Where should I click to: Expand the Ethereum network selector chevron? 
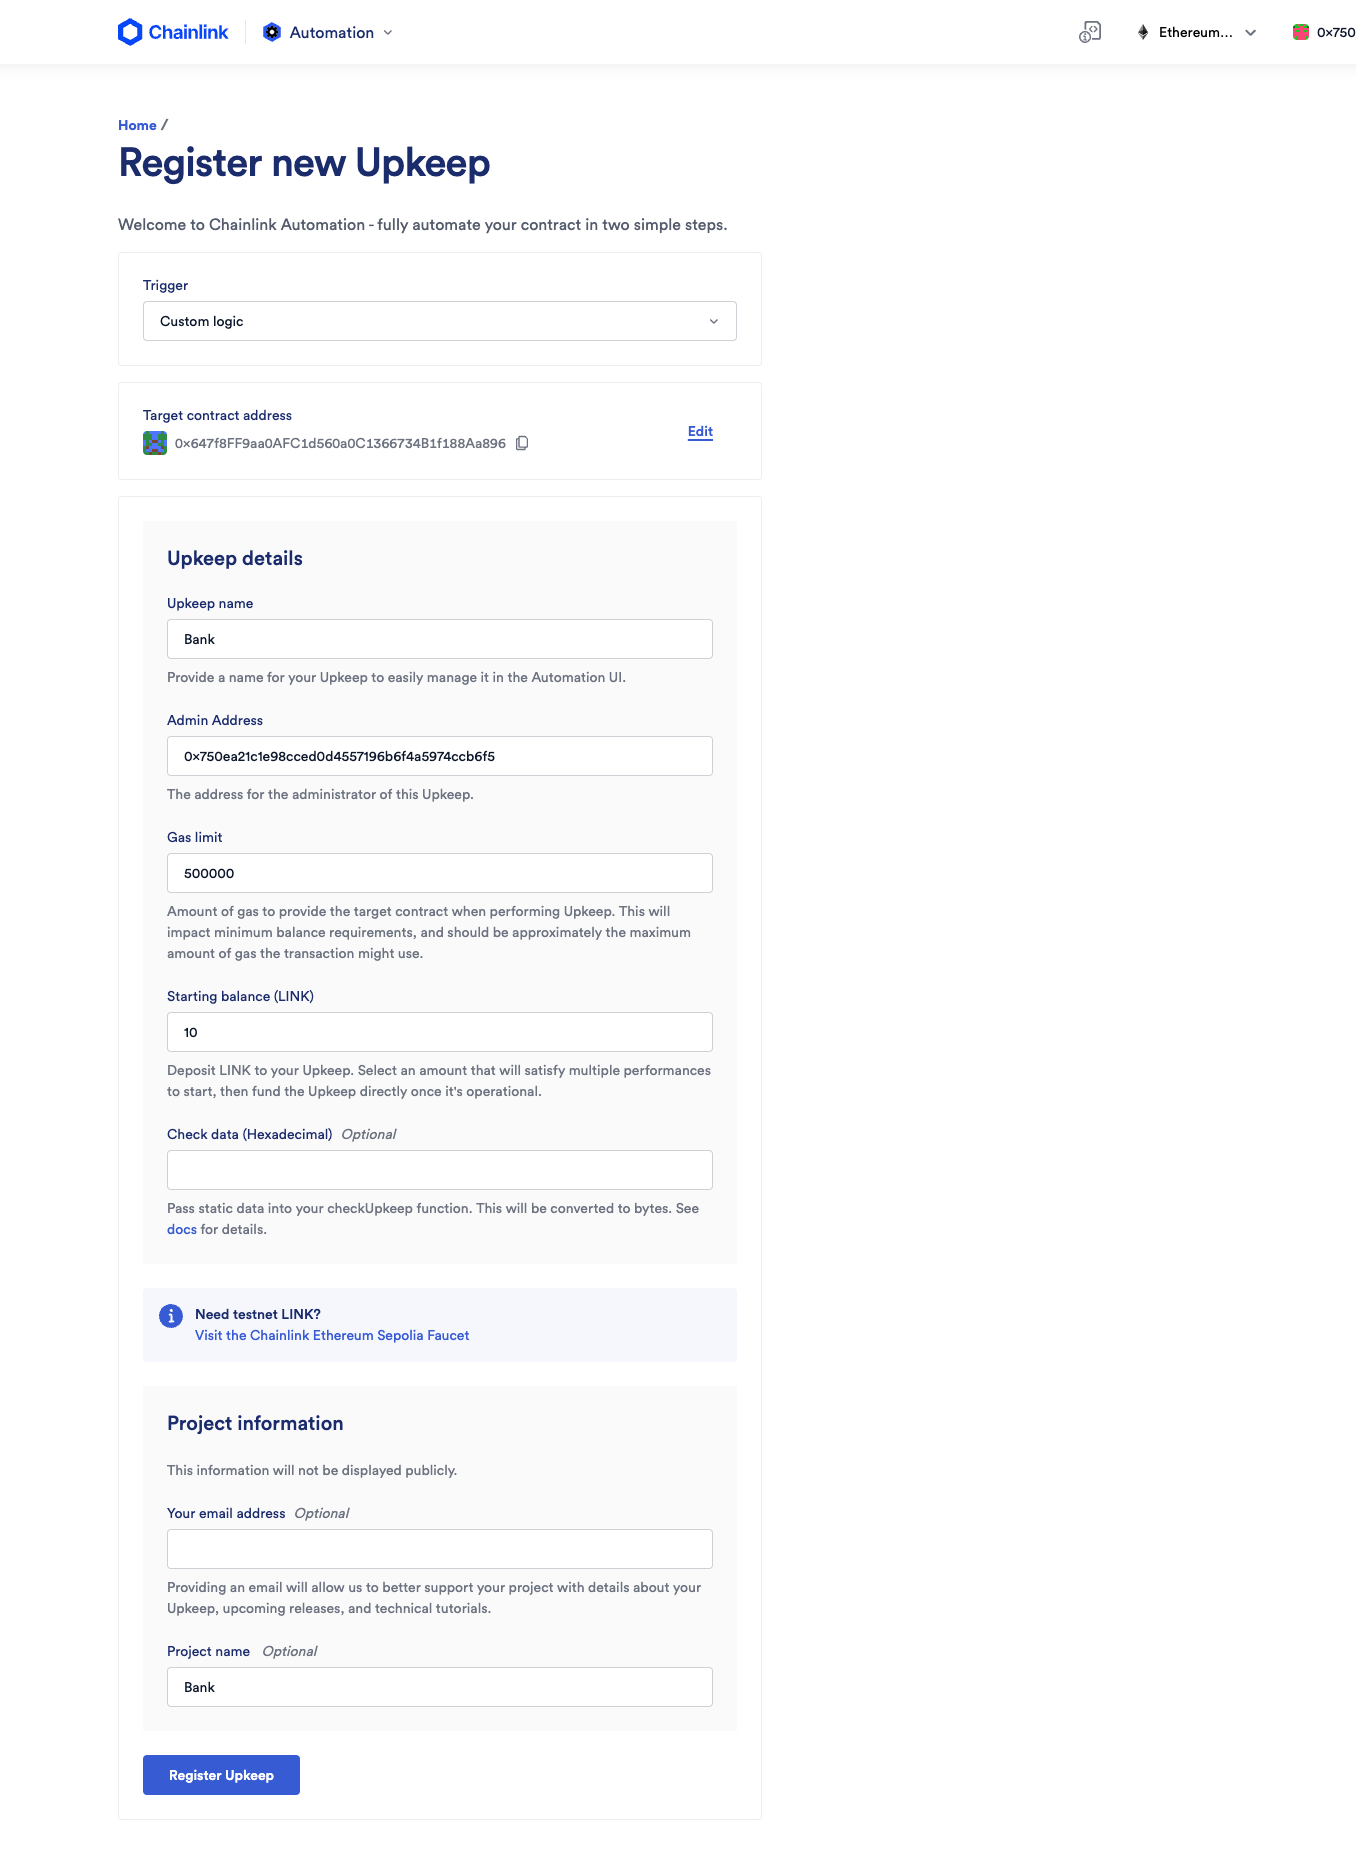click(x=1250, y=33)
